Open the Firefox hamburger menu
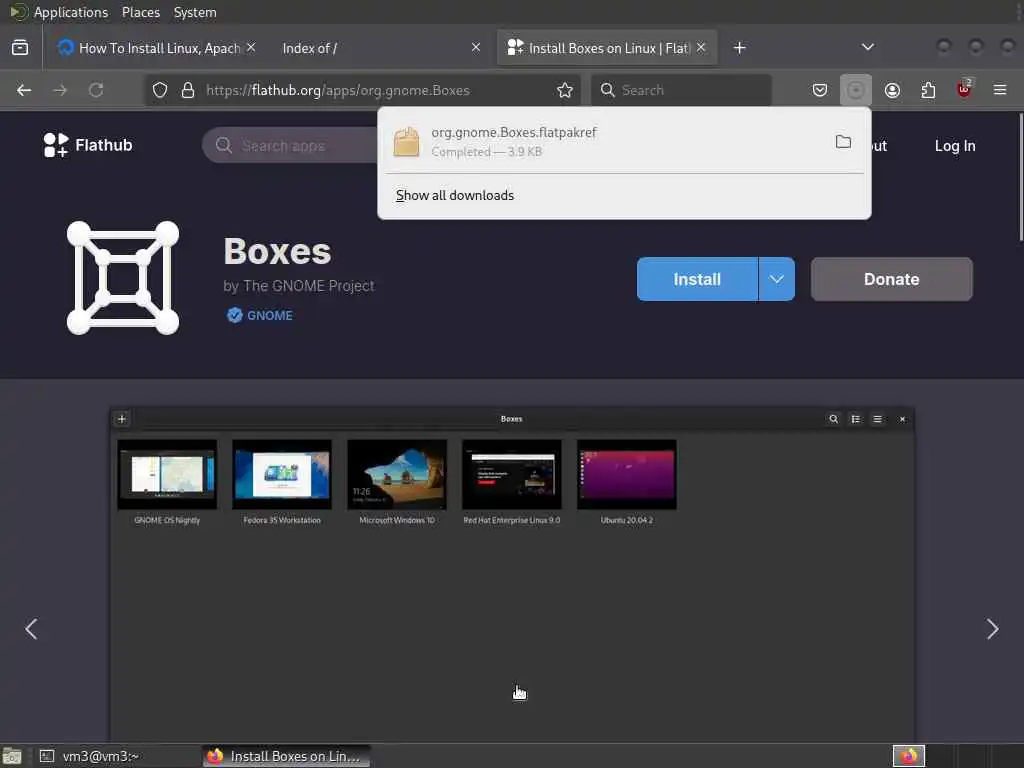 tap(1000, 90)
